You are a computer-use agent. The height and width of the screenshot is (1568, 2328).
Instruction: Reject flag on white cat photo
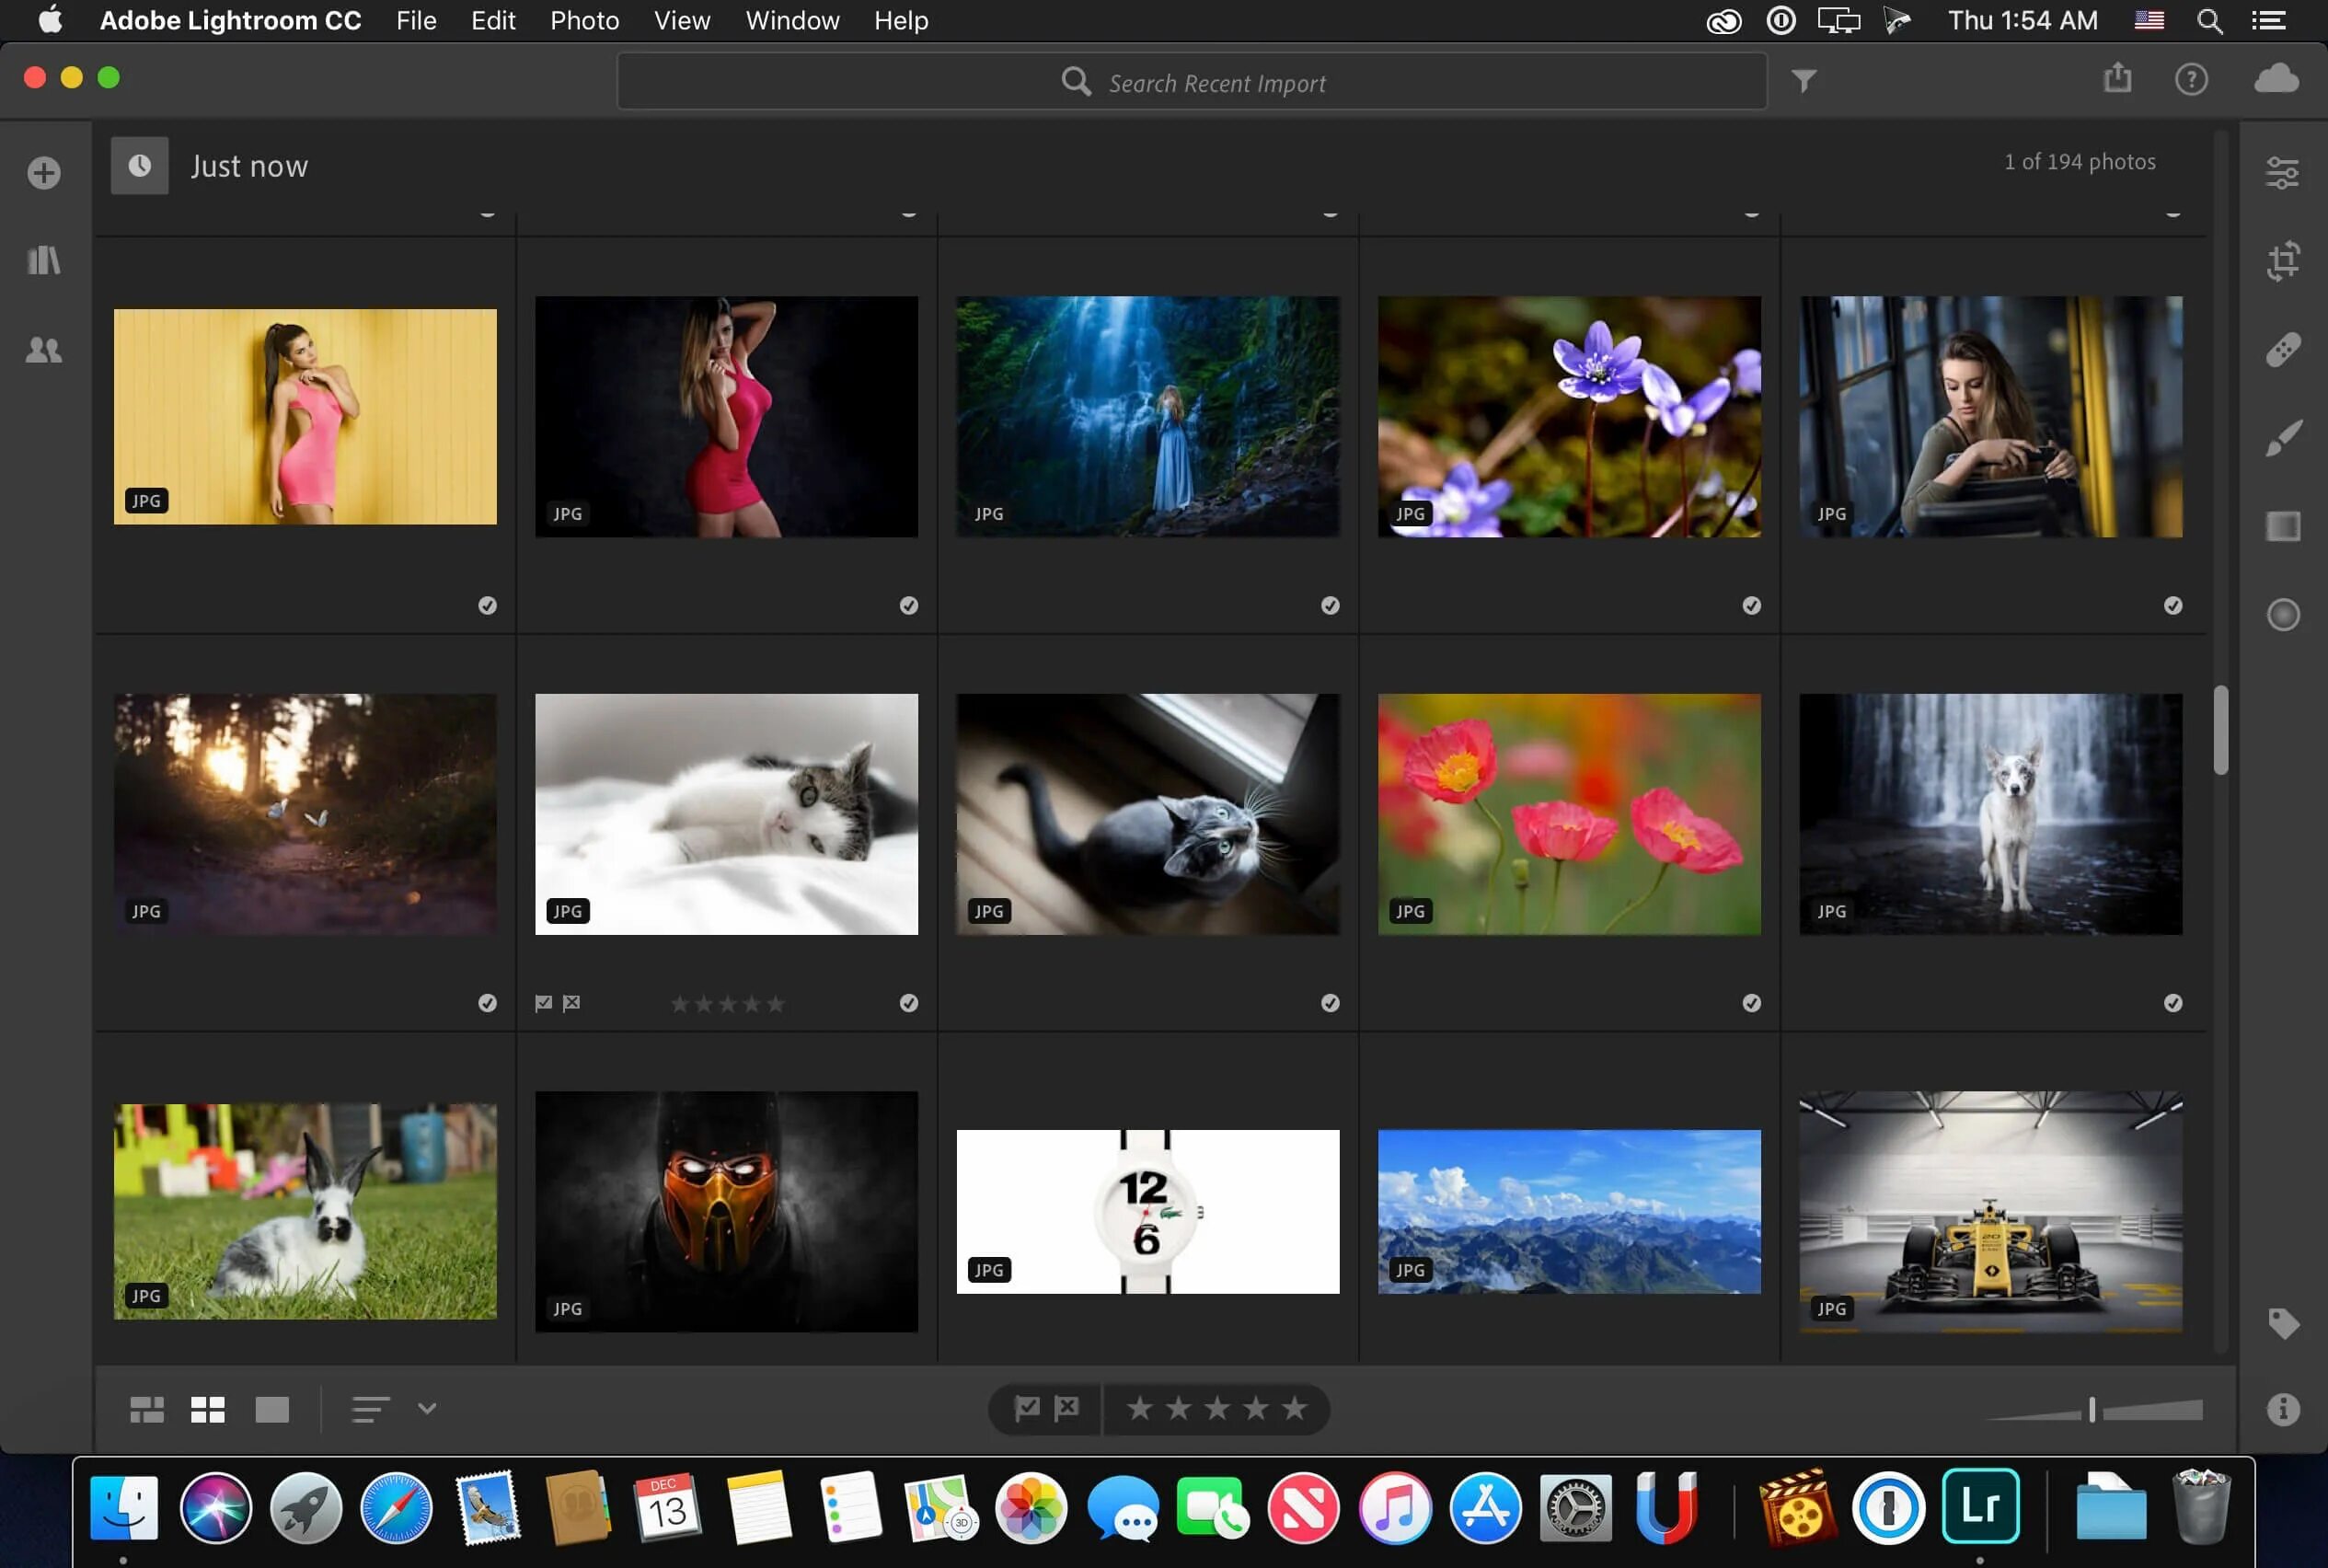point(571,1003)
